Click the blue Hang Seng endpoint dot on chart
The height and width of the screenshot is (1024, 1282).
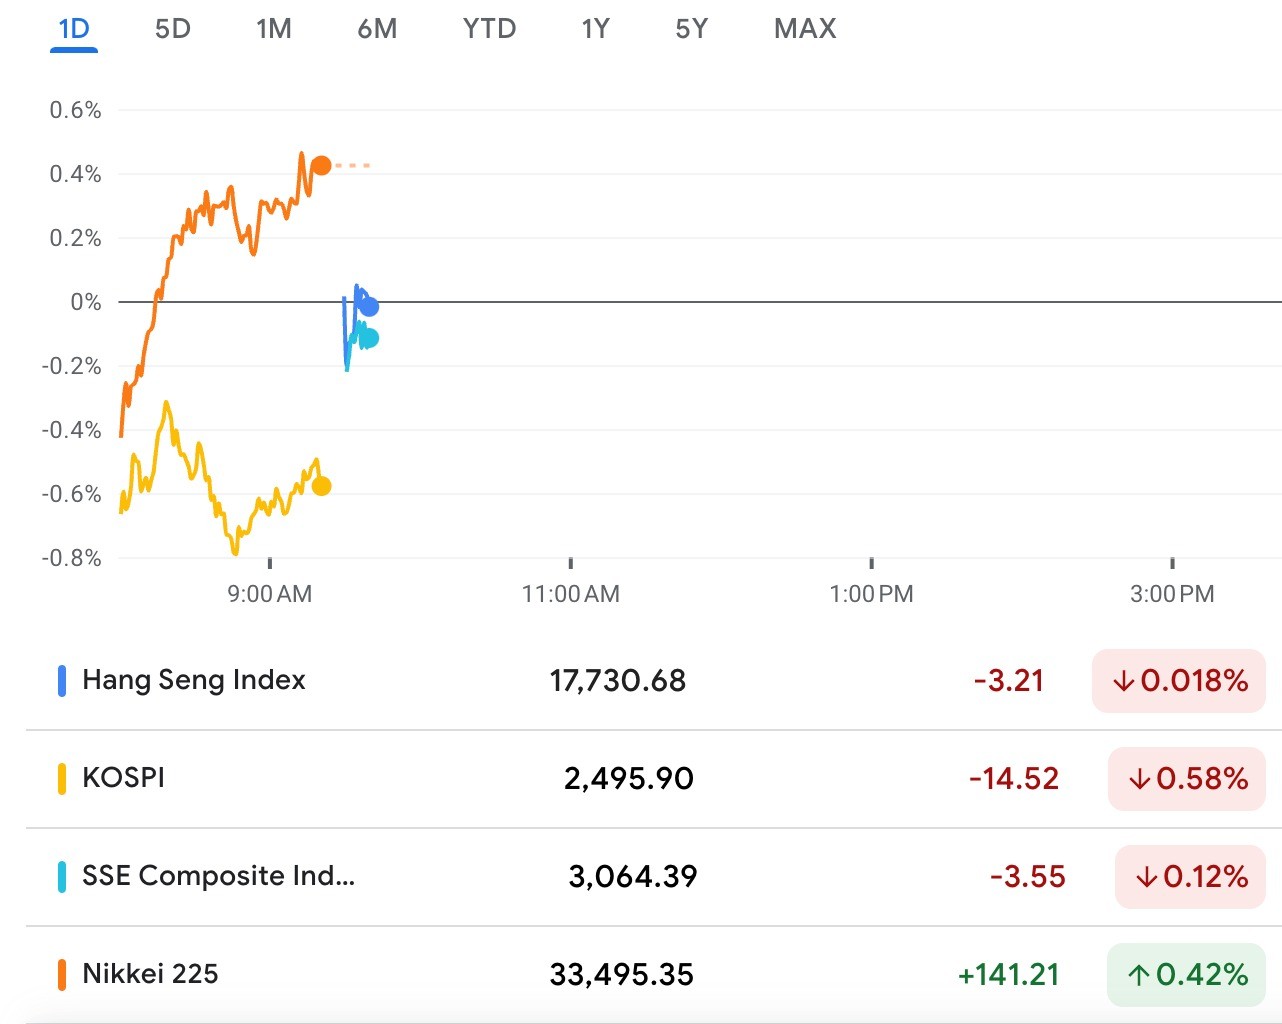[x=369, y=307]
